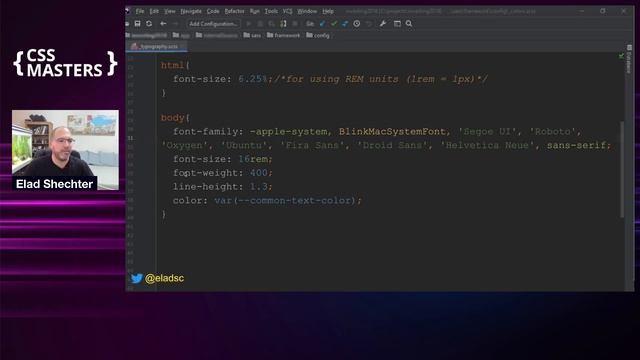640x360 pixels.
Task: Open Settings with the wrench icon
Action: tap(383, 24)
